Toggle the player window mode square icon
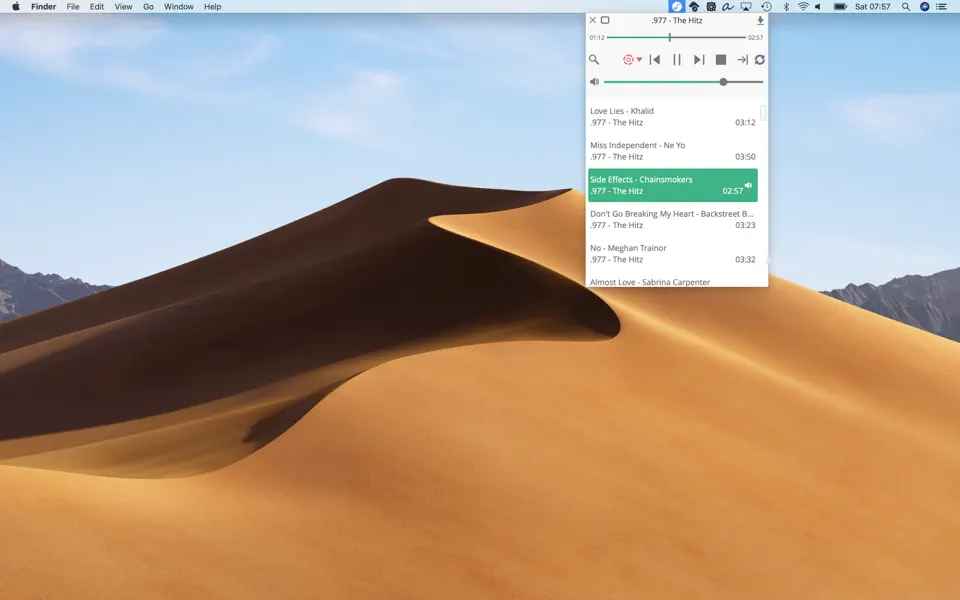This screenshot has height=600, width=960. point(605,20)
